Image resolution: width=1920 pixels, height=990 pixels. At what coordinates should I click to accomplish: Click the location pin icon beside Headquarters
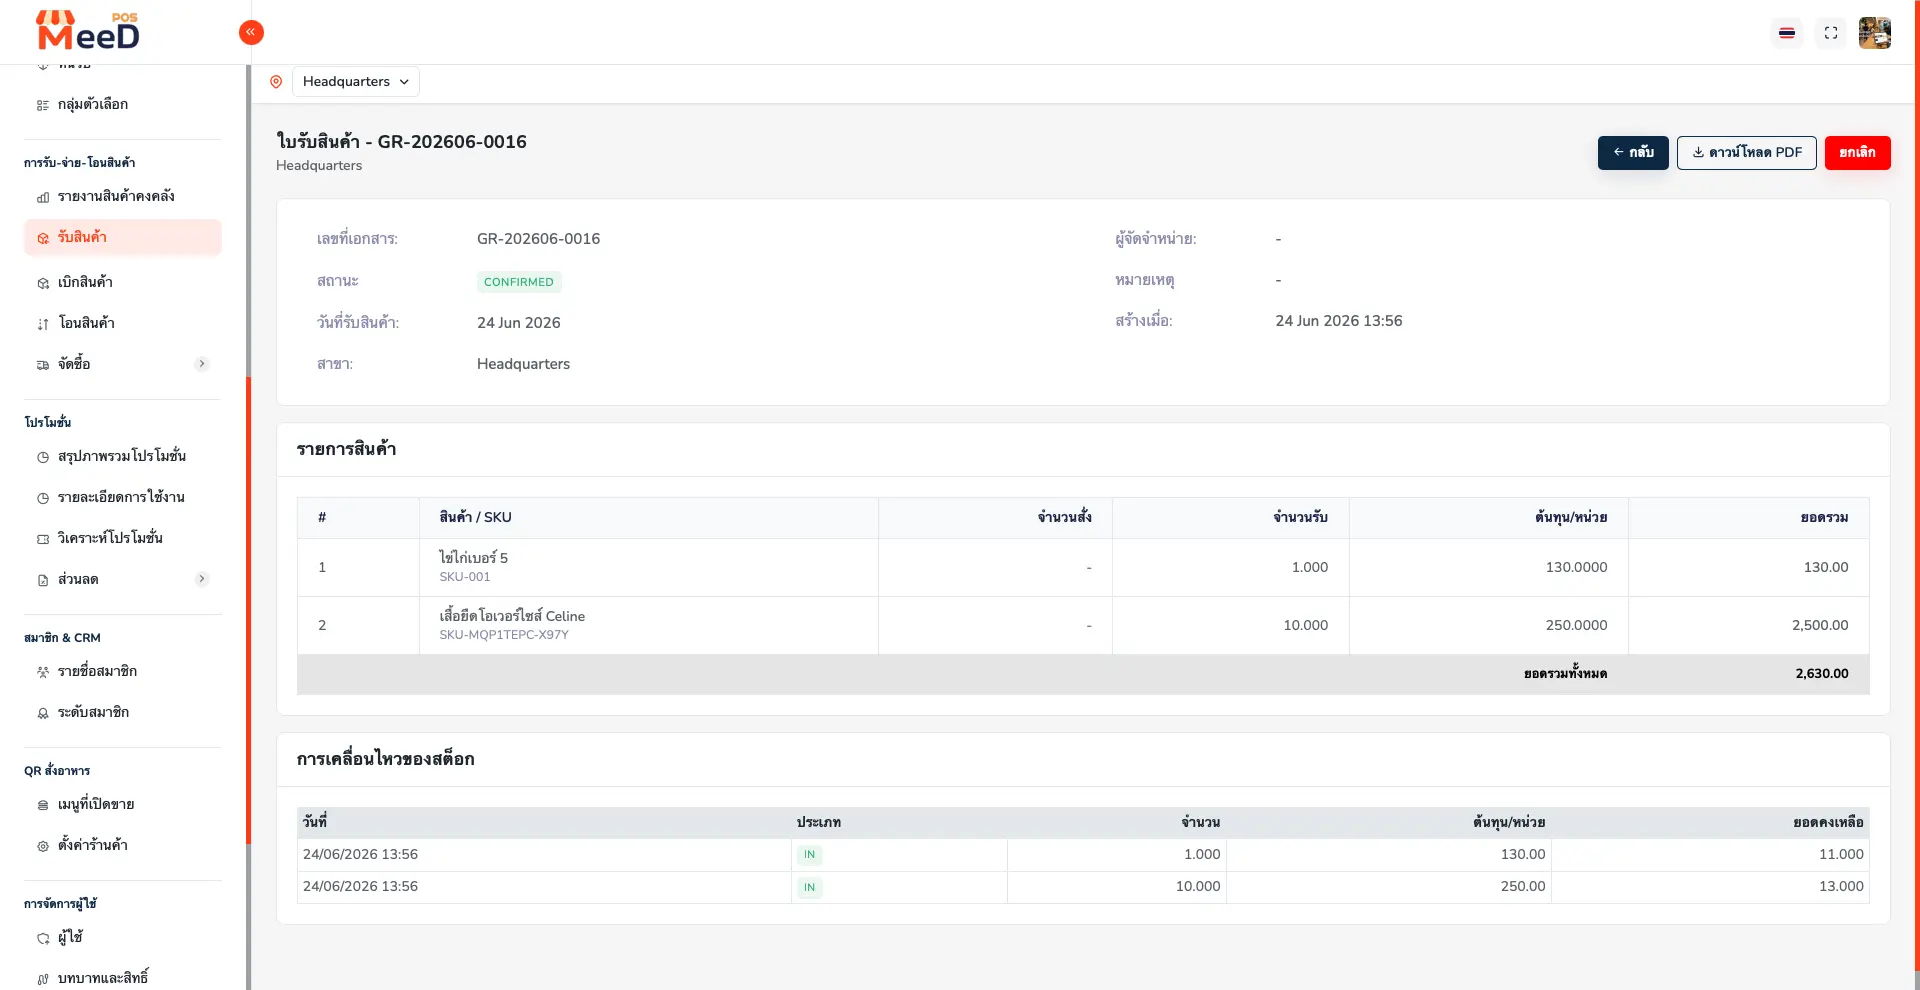pyautogui.click(x=276, y=82)
